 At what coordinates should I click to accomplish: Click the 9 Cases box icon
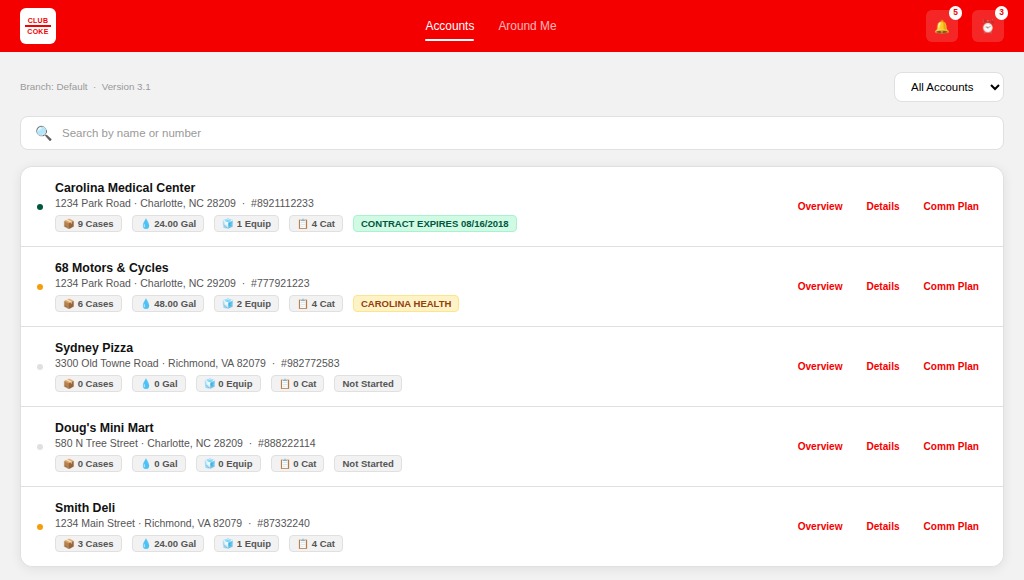69,224
